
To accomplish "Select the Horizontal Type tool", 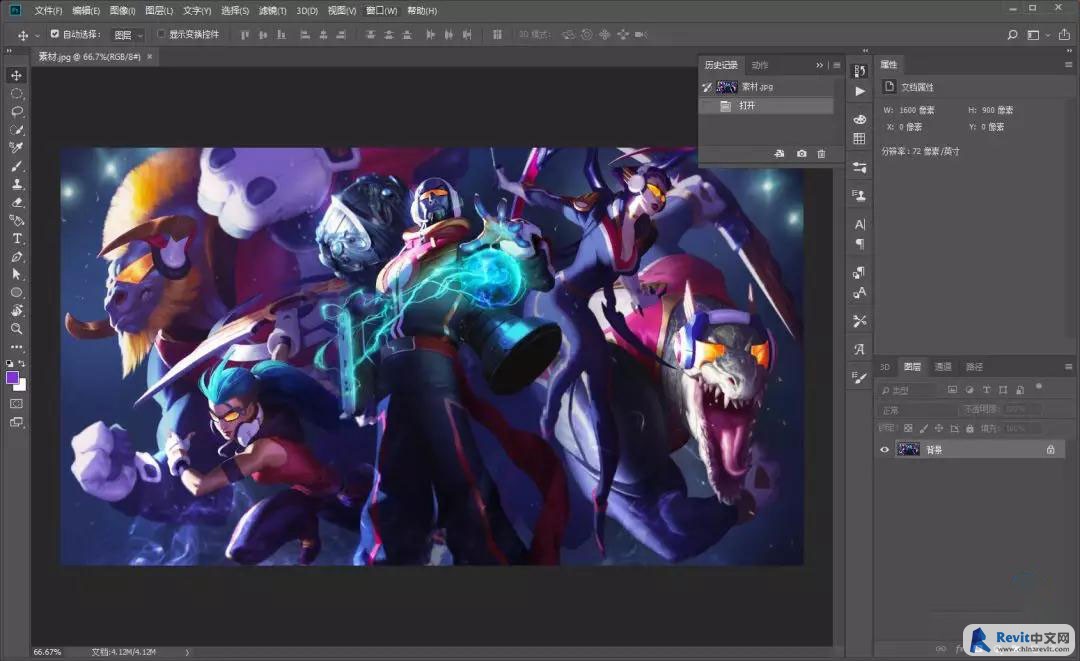I will point(17,238).
